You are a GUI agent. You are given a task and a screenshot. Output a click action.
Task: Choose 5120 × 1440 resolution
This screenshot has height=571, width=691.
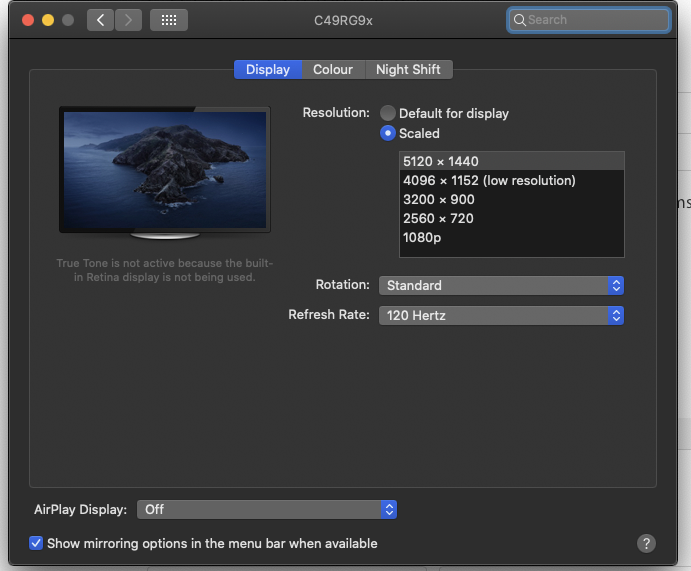click(x=512, y=161)
